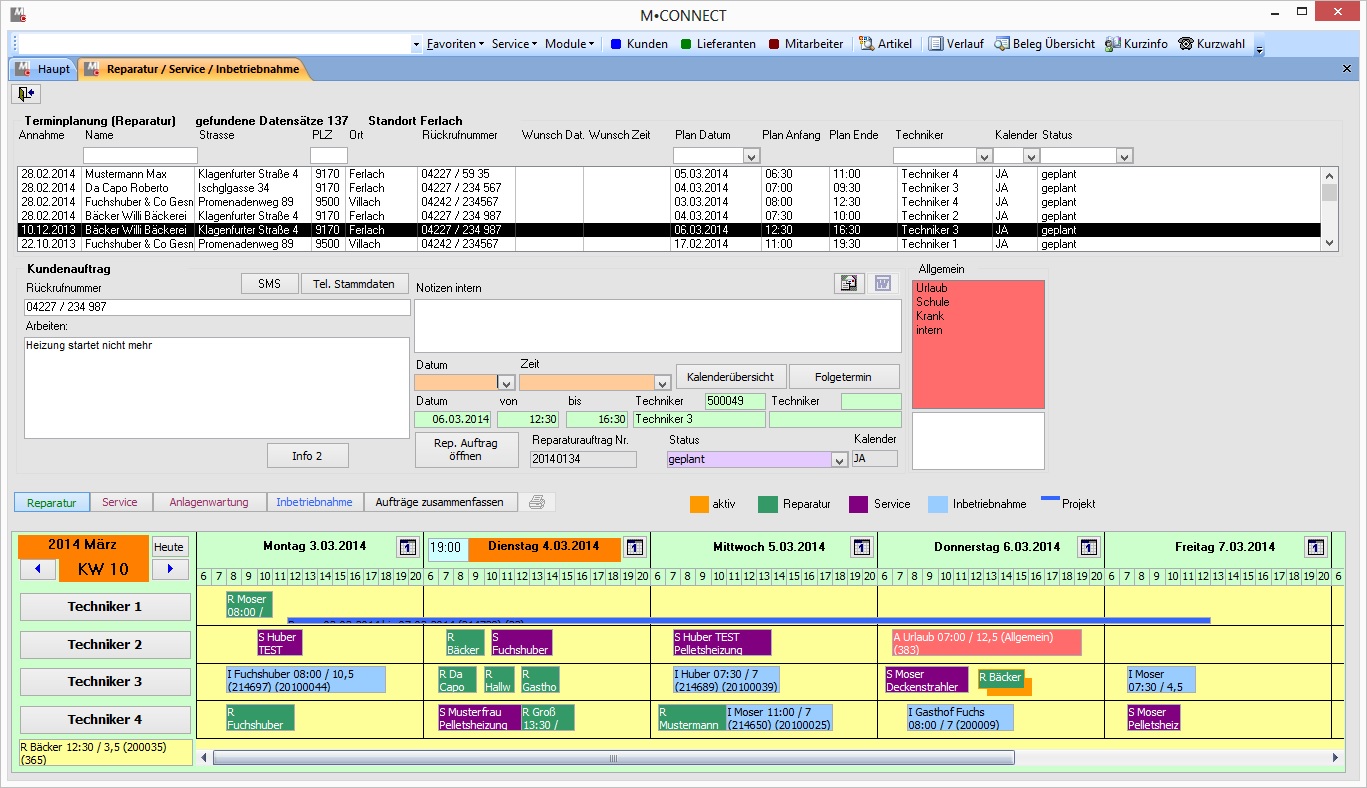Open the Favoriten menu
This screenshot has width=1367, height=788.
[x=455, y=44]
